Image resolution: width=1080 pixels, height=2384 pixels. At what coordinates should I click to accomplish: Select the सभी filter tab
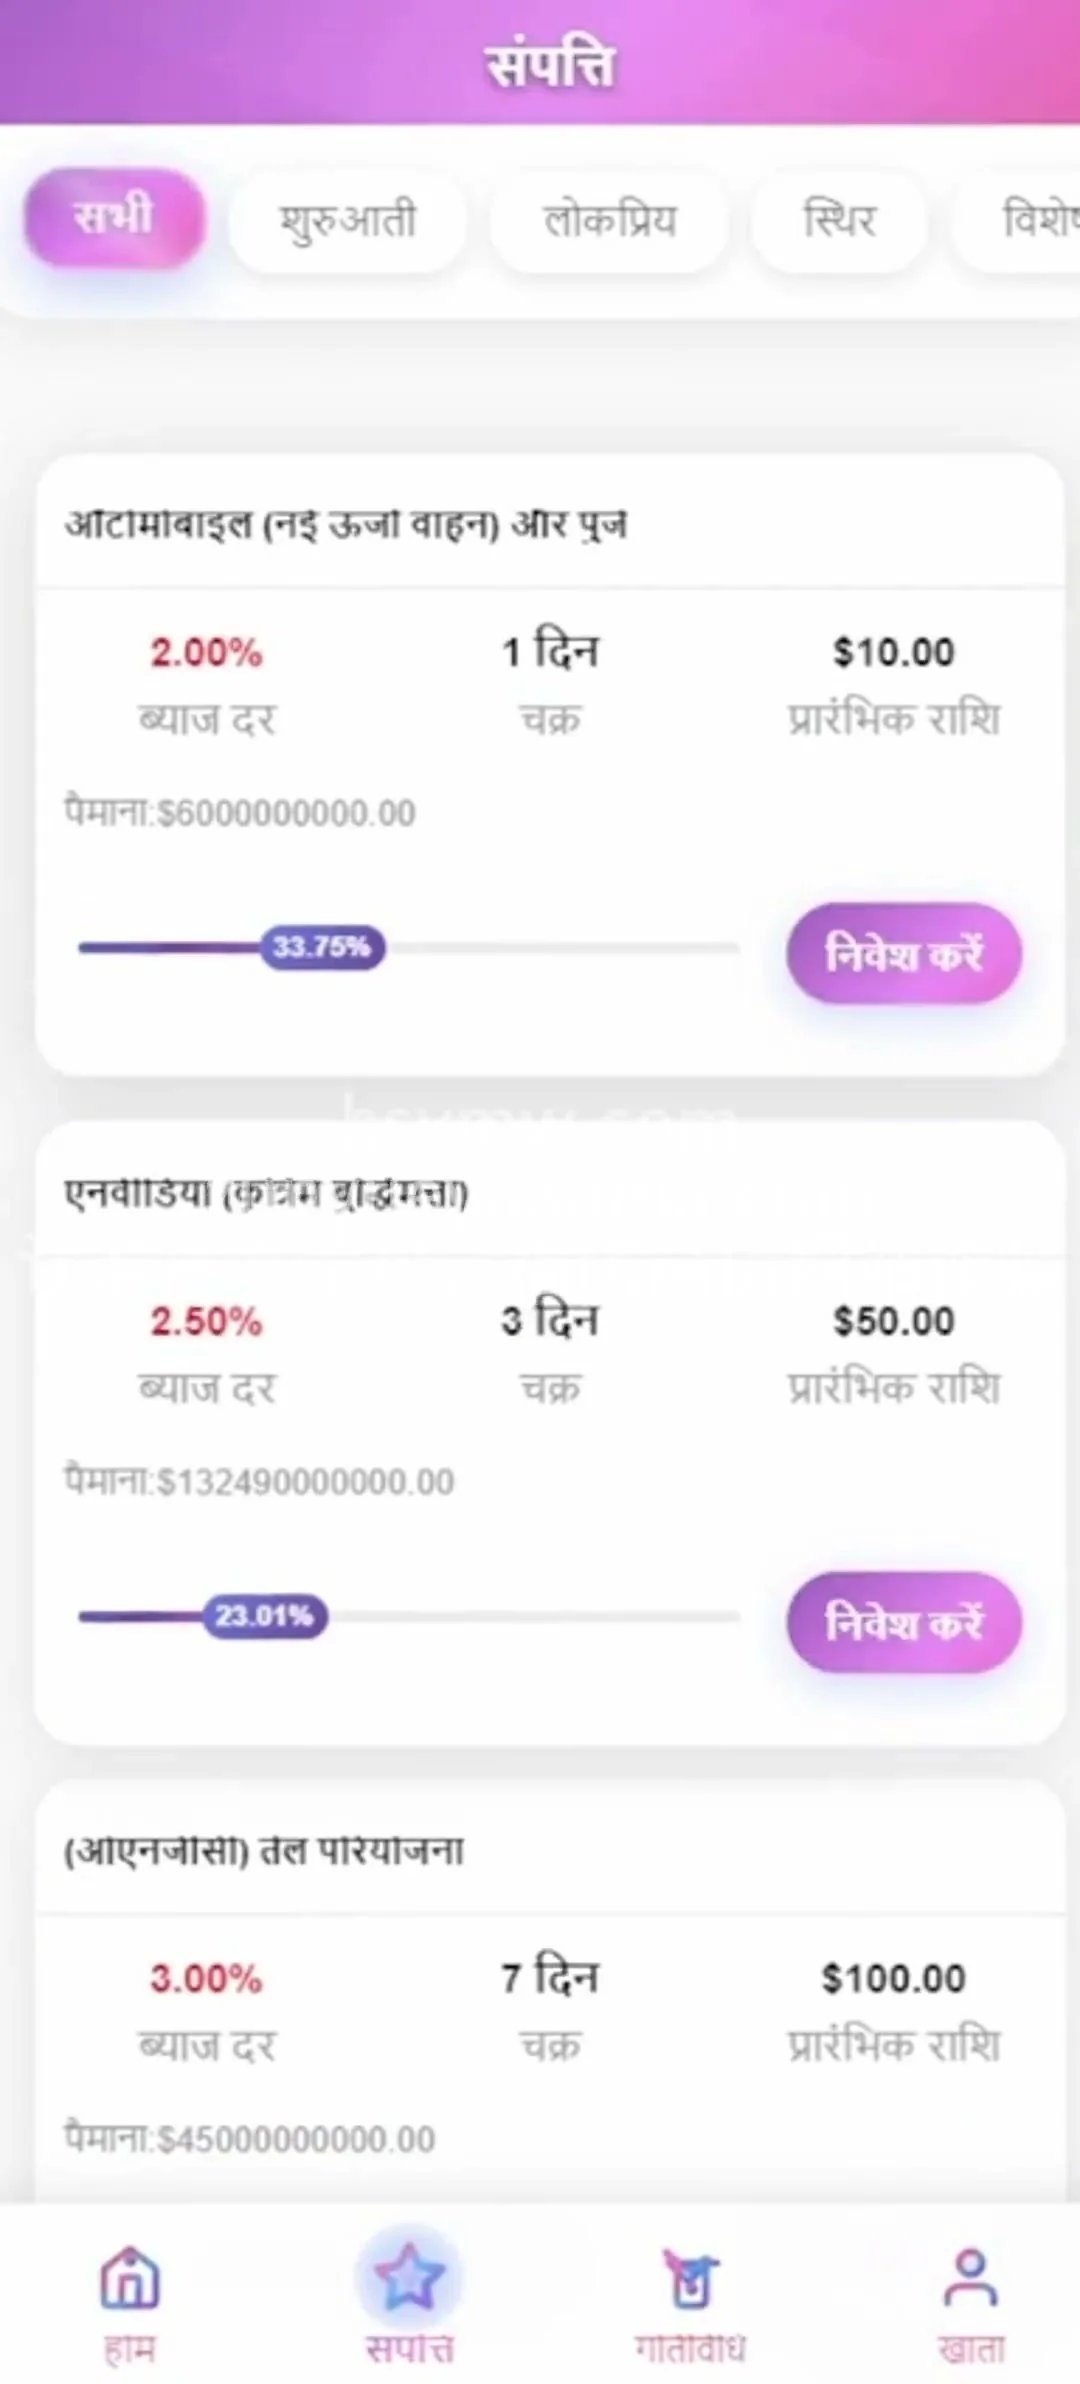(115, 218)
